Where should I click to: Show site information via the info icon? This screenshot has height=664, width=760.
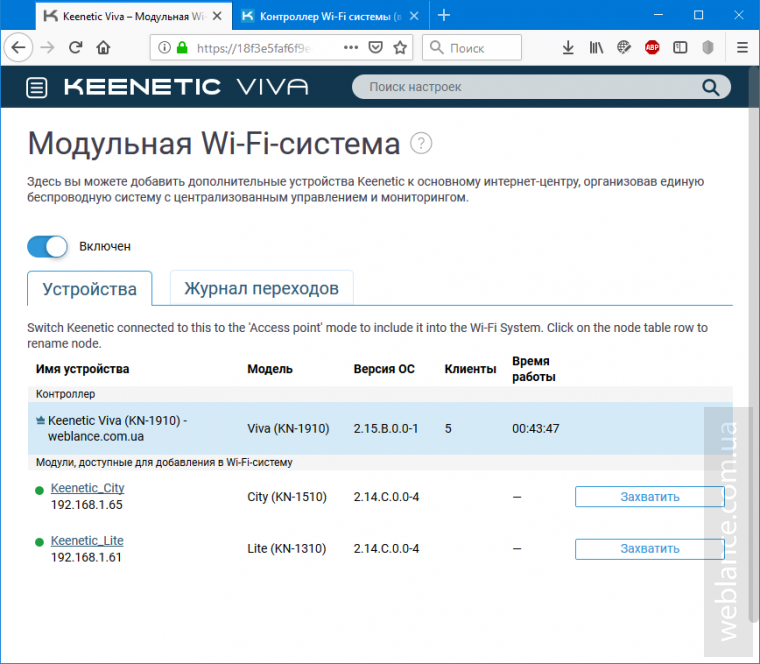(x=164, y=47)
